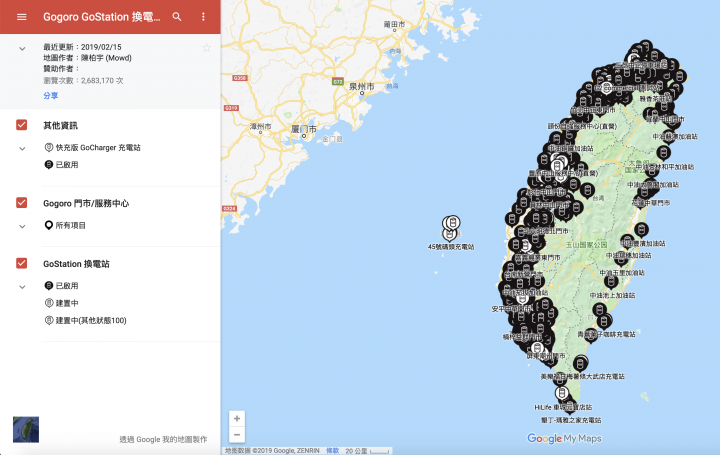Switch to satellite view thumbnail

tap(26, 429)
